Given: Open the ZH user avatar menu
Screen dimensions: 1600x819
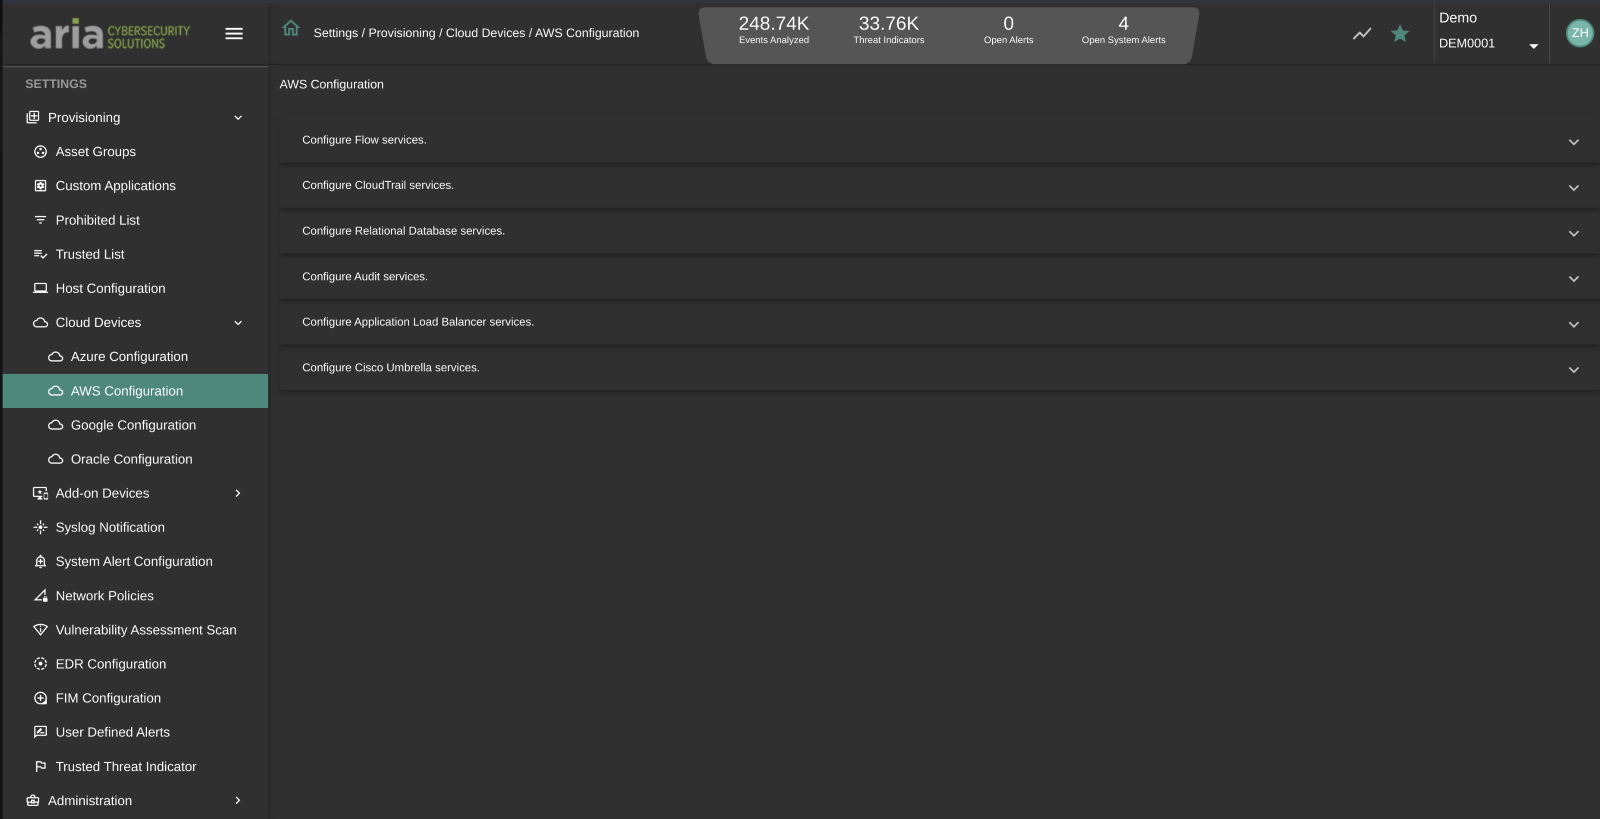Looking at the screenshot, I should pyautogui.click(x=1579, y=33).
